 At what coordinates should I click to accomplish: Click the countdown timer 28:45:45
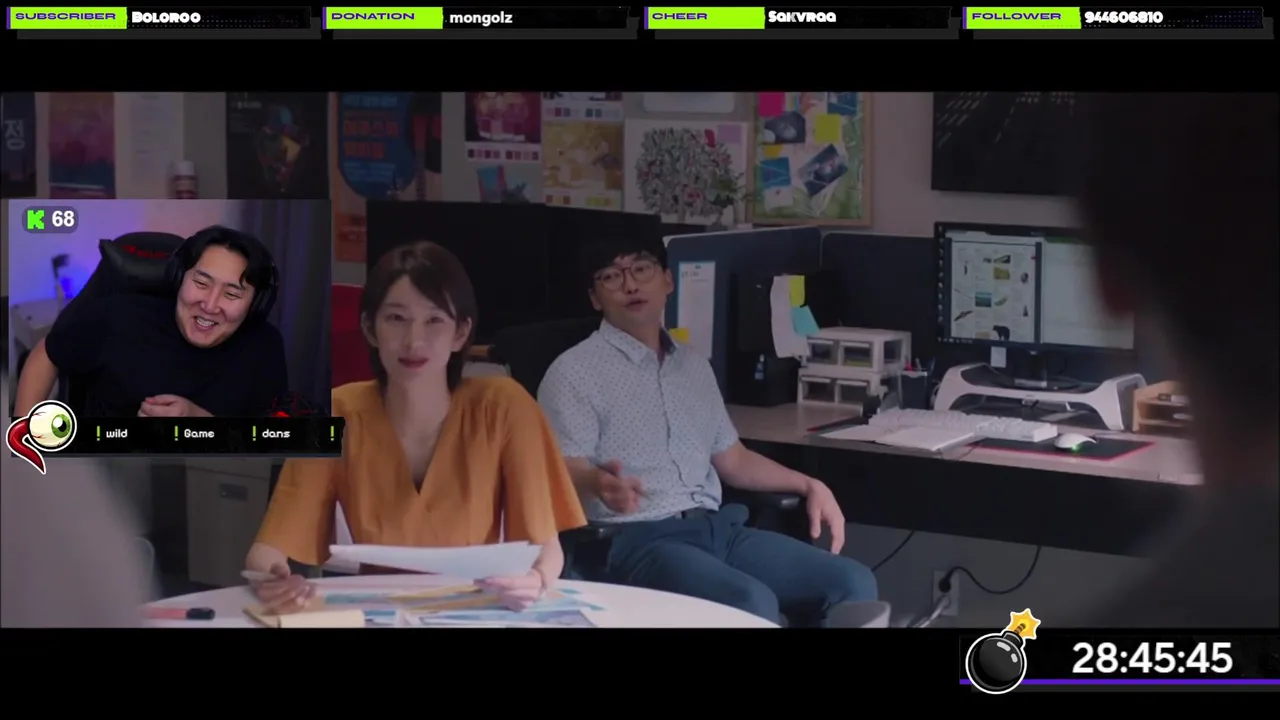coord(1152,659)
